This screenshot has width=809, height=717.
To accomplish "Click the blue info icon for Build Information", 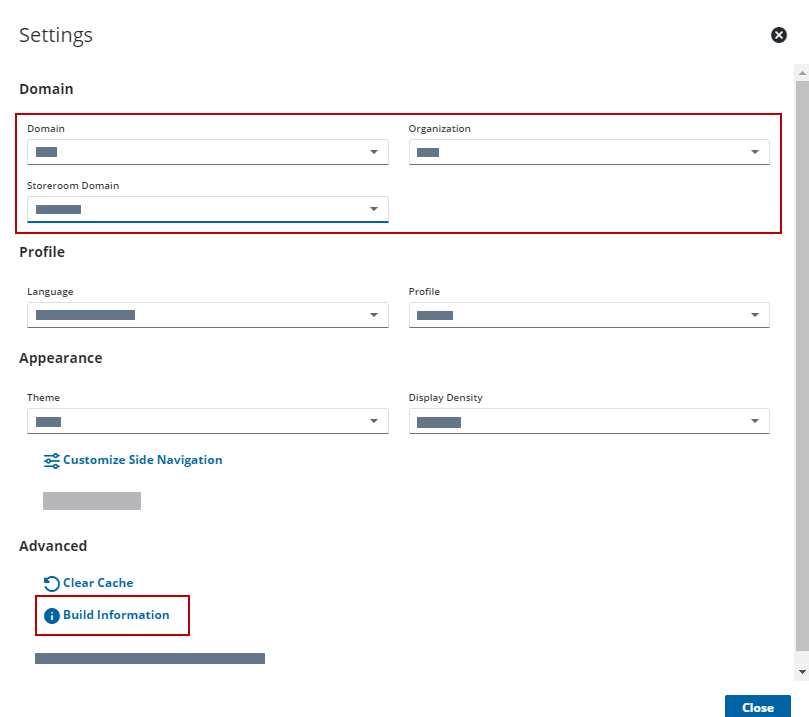I will click(x=52, y=615).
